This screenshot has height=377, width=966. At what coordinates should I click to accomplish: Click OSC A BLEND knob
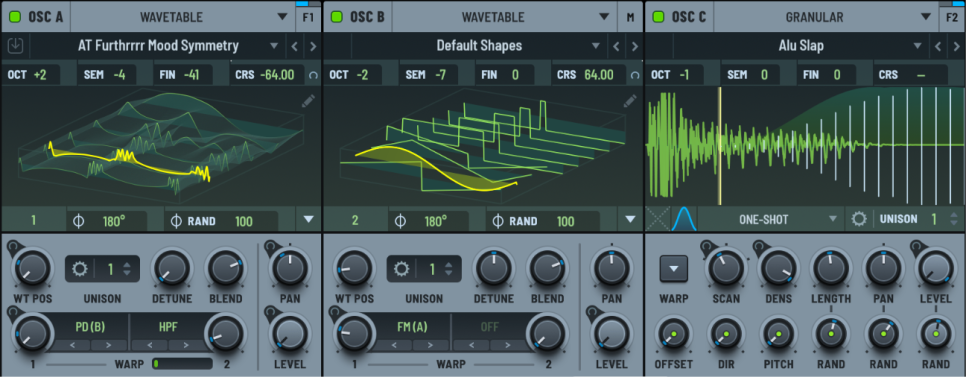tap(225, 269)
